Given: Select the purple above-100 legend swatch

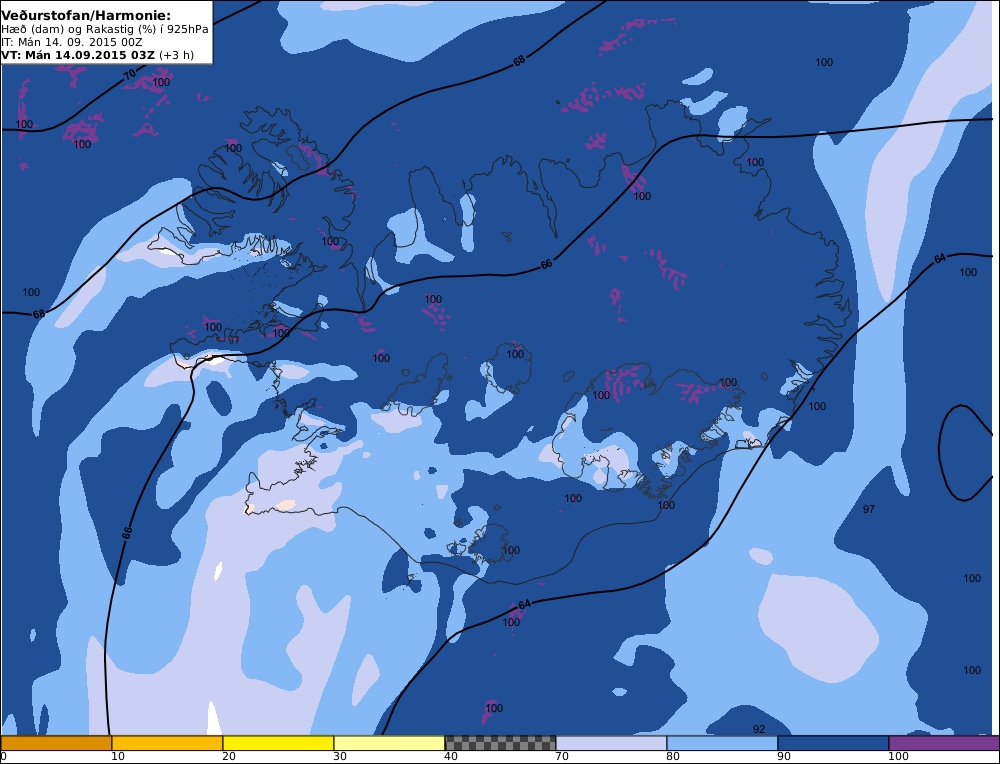Looking at the screenshot, I should [x=944, y=743].
